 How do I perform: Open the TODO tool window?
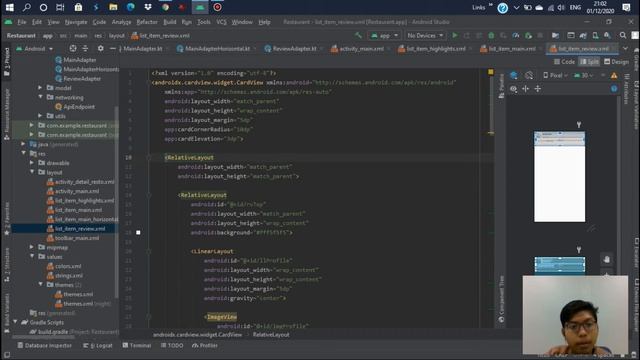[172, 345]
